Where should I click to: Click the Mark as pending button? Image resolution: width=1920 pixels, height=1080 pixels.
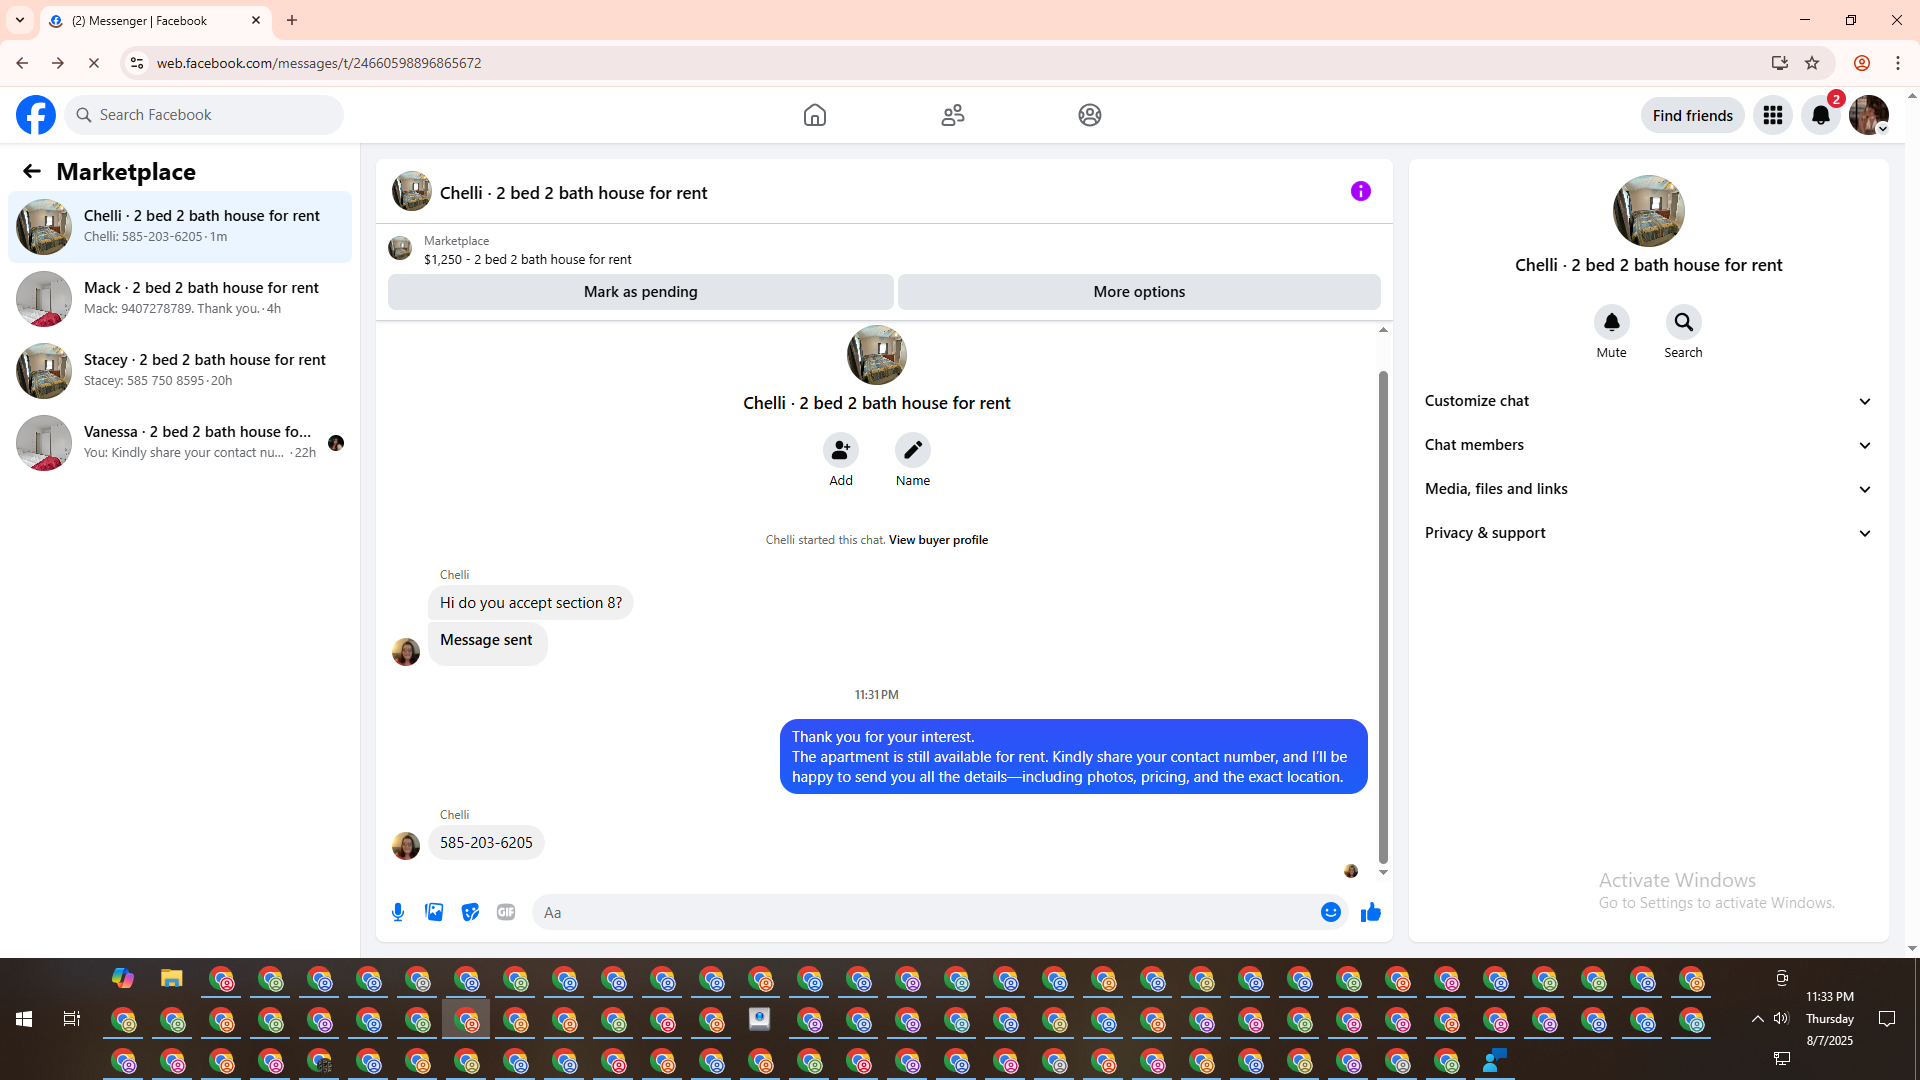(640, 292)
